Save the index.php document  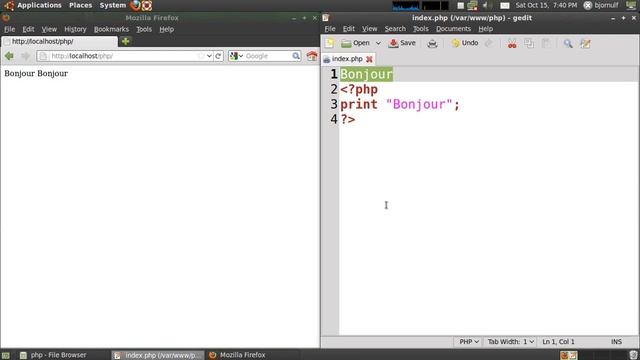pyautogui.click(x=402, y=43)
